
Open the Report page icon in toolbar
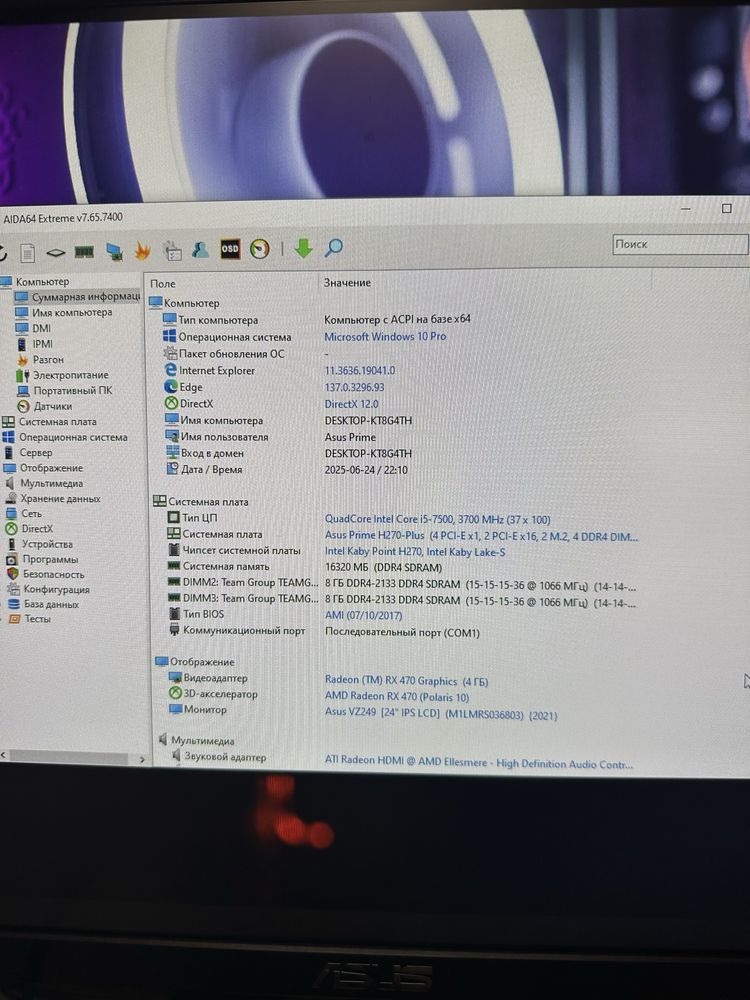coord(27,253)
